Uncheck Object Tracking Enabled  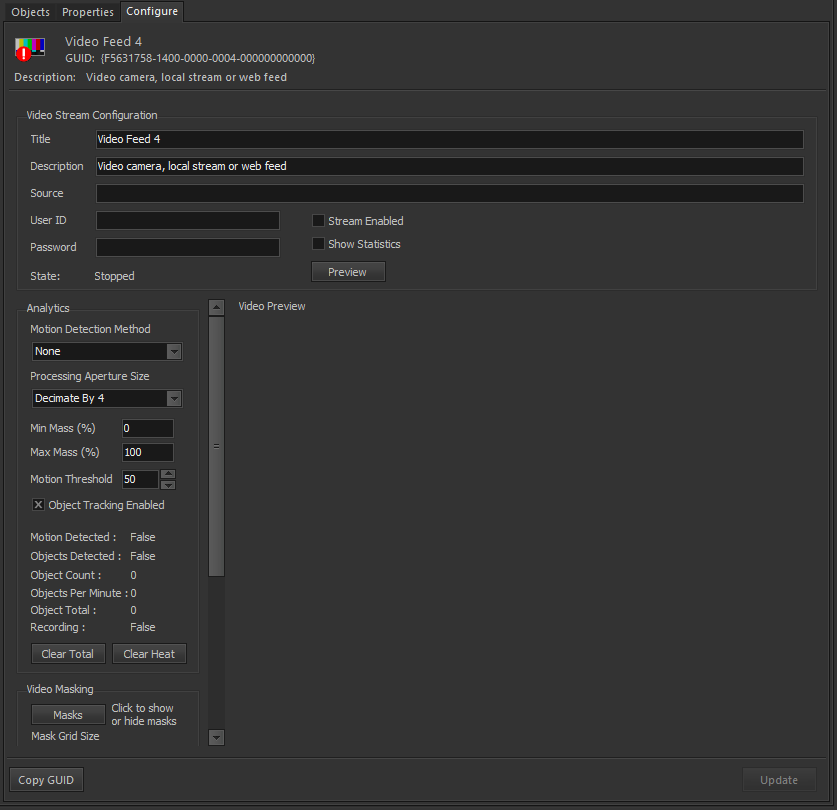(38, 505)
